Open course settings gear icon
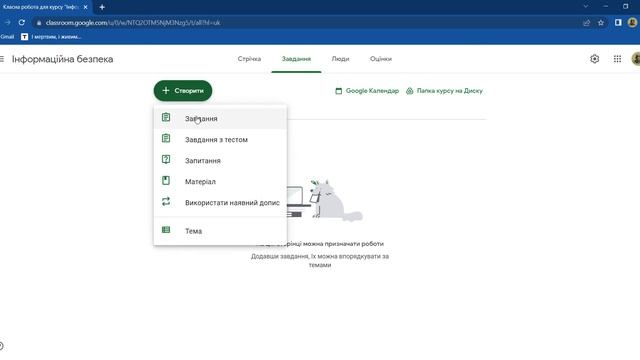Viewport: 640px width, 360px height. [x=595, y=59]
